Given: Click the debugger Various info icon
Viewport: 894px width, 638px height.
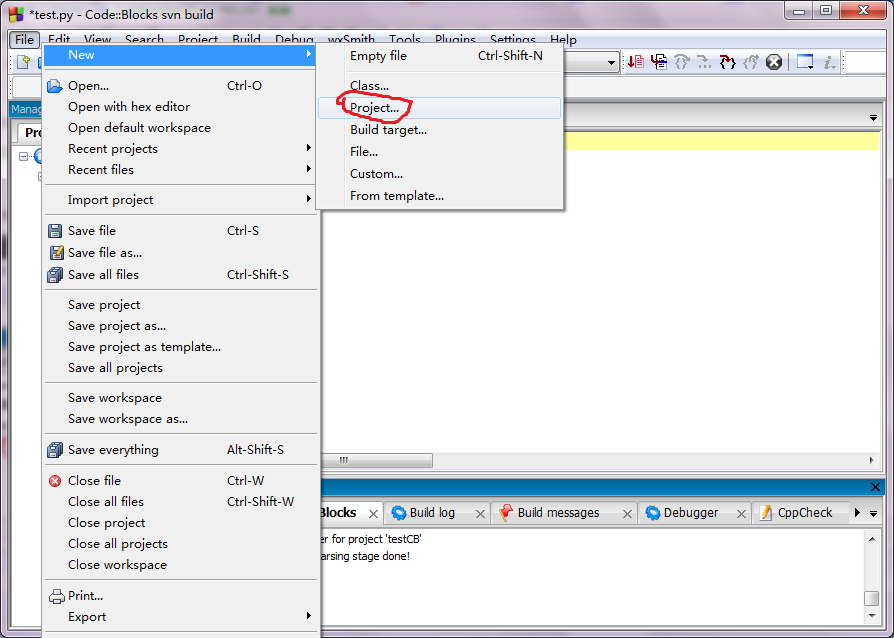Looking at the screenshot, I should click(x=829, y=62).
